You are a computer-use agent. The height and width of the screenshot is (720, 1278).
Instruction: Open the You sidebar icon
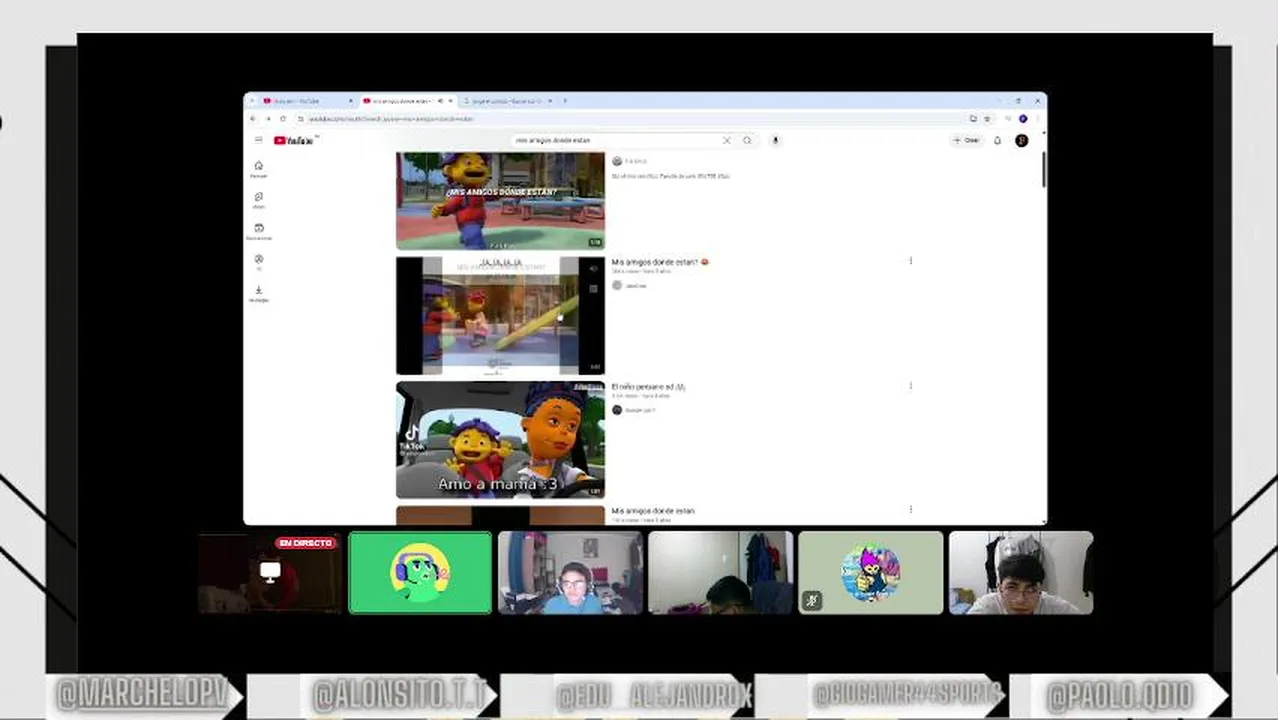coord(259,262)
